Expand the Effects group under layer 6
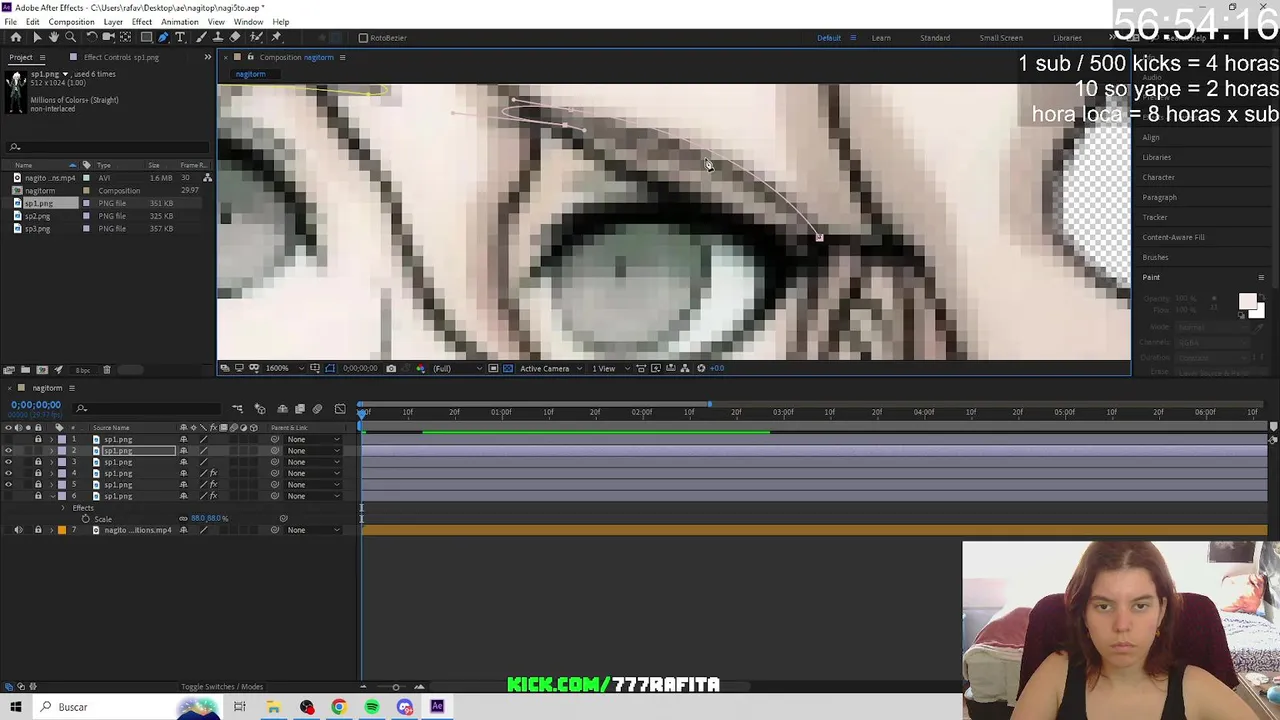Viewport: 1280px width, 720px height. pos(63,508)
